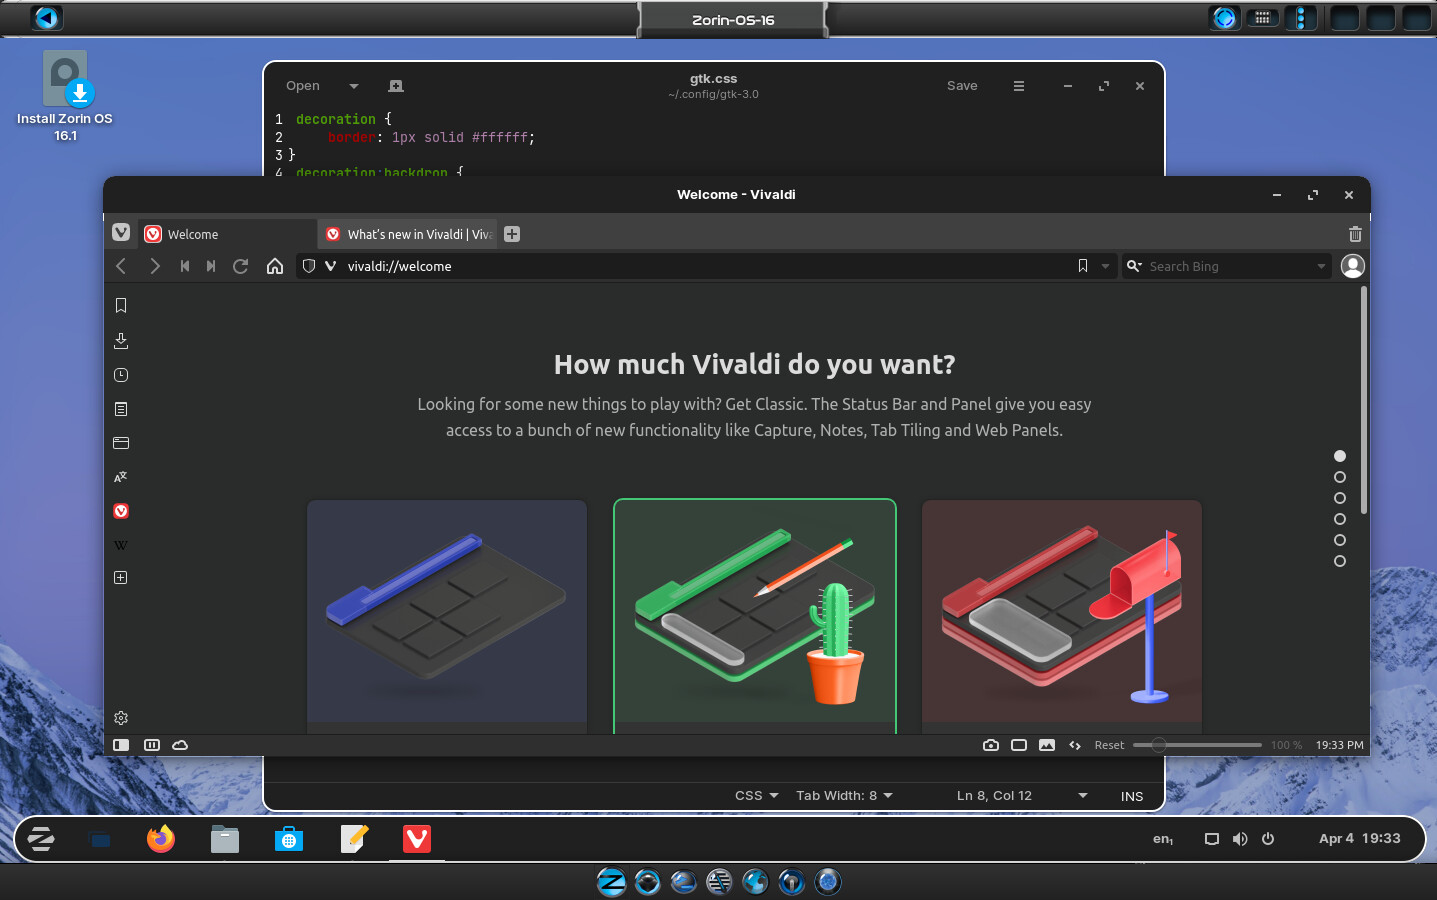The height and width of the screenshot is (900, 1437).
Task: Open the page tiling icon in status bar
Action: tap(1019, 745)
